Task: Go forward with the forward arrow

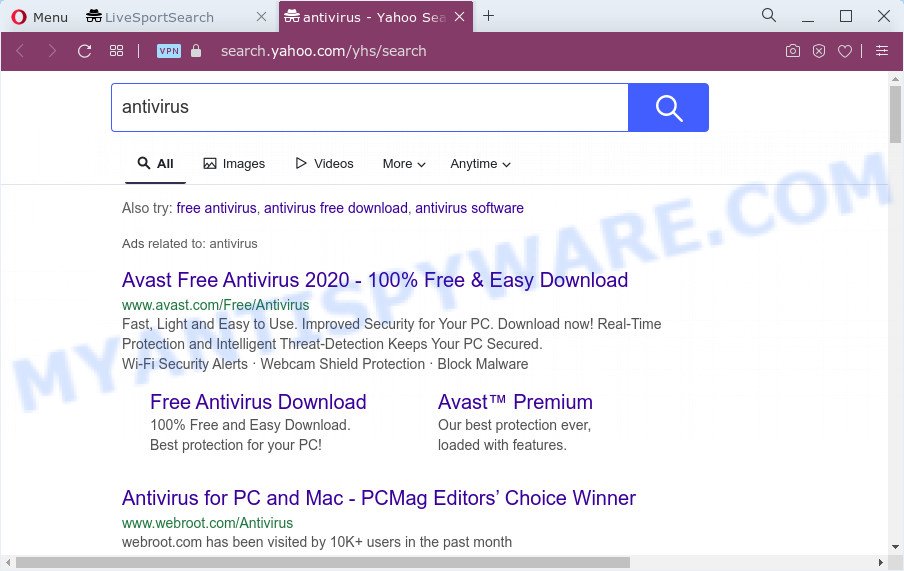Action: (52, 51)
